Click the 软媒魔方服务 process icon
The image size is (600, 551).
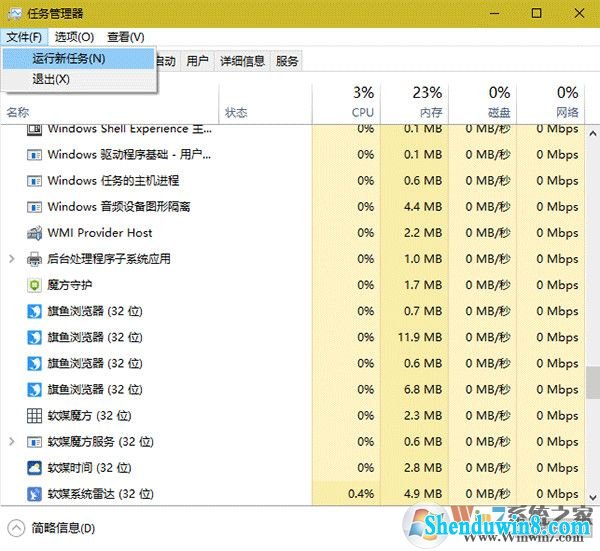click(x=34, y=442)
